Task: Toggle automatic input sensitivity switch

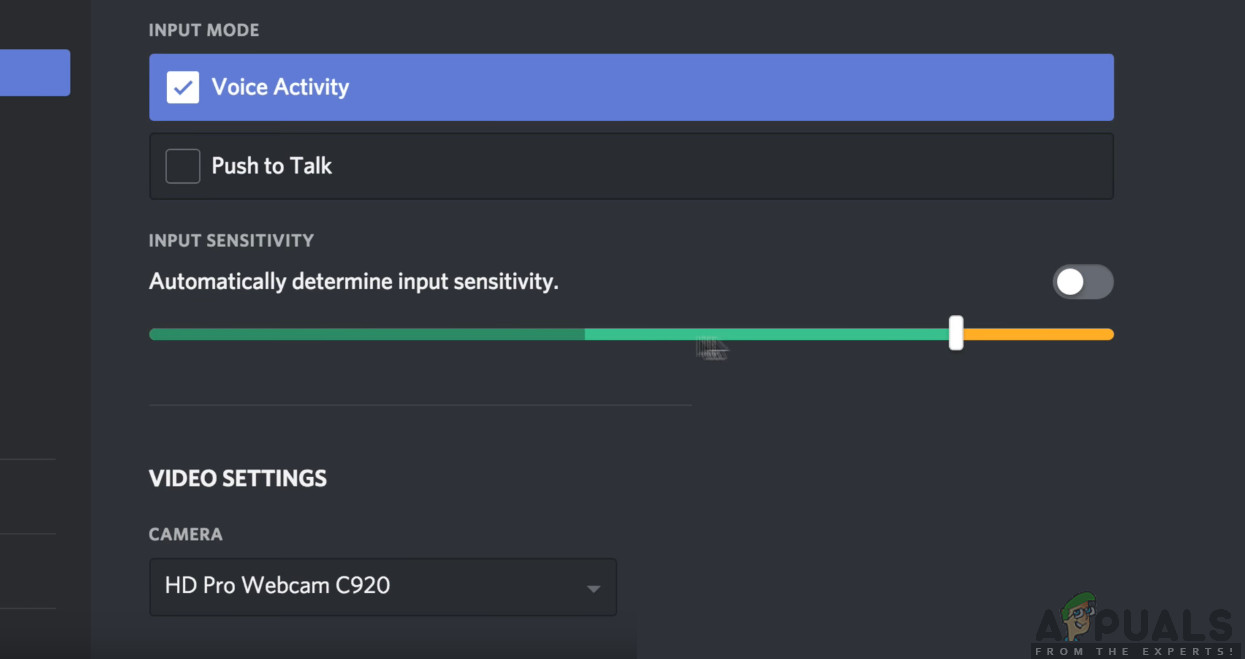Action: click(1082, 282)
